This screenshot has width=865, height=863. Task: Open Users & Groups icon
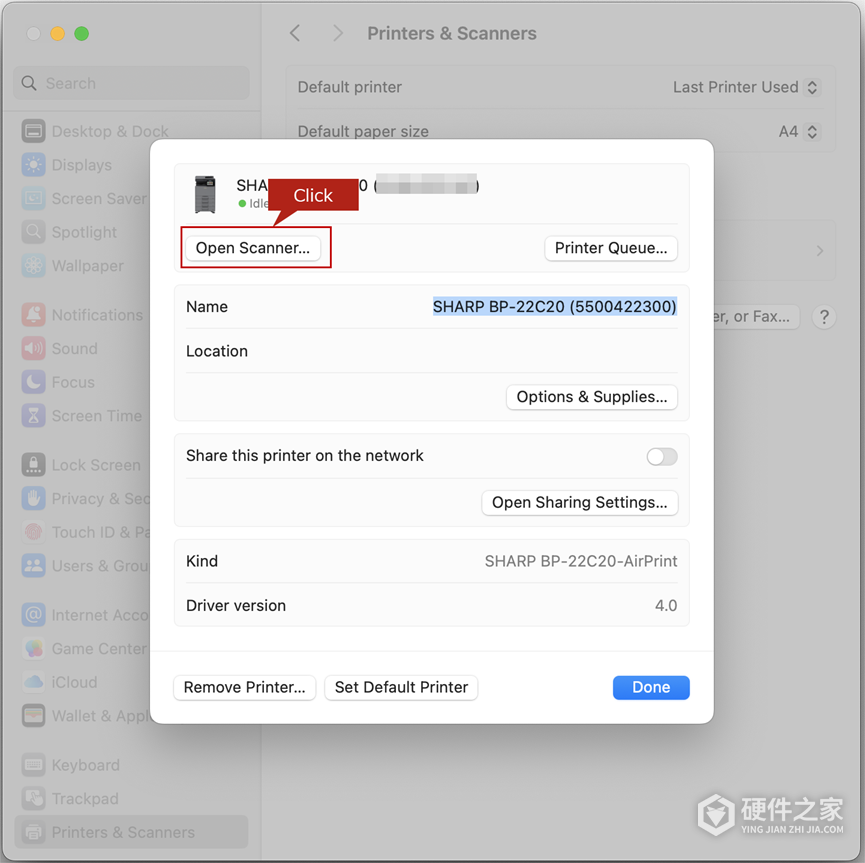click(34, 566)
